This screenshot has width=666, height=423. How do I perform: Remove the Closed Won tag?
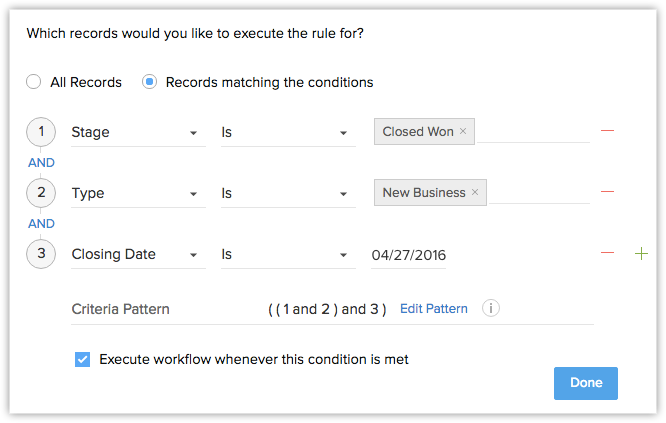463,132
